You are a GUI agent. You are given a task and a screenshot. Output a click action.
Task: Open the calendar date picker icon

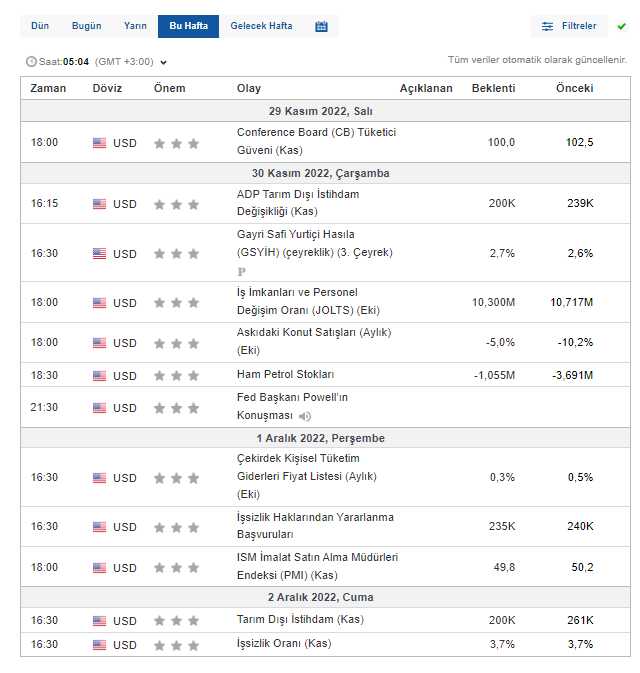click(x=321, y=26)
